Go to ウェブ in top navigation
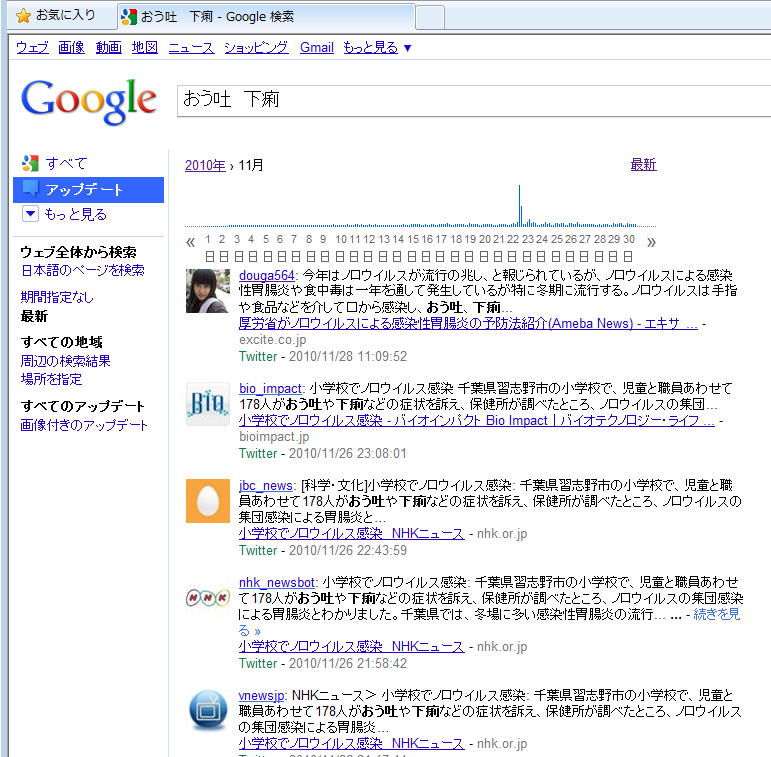The width and height of the screenshot is (771, 757). (32, 47)
